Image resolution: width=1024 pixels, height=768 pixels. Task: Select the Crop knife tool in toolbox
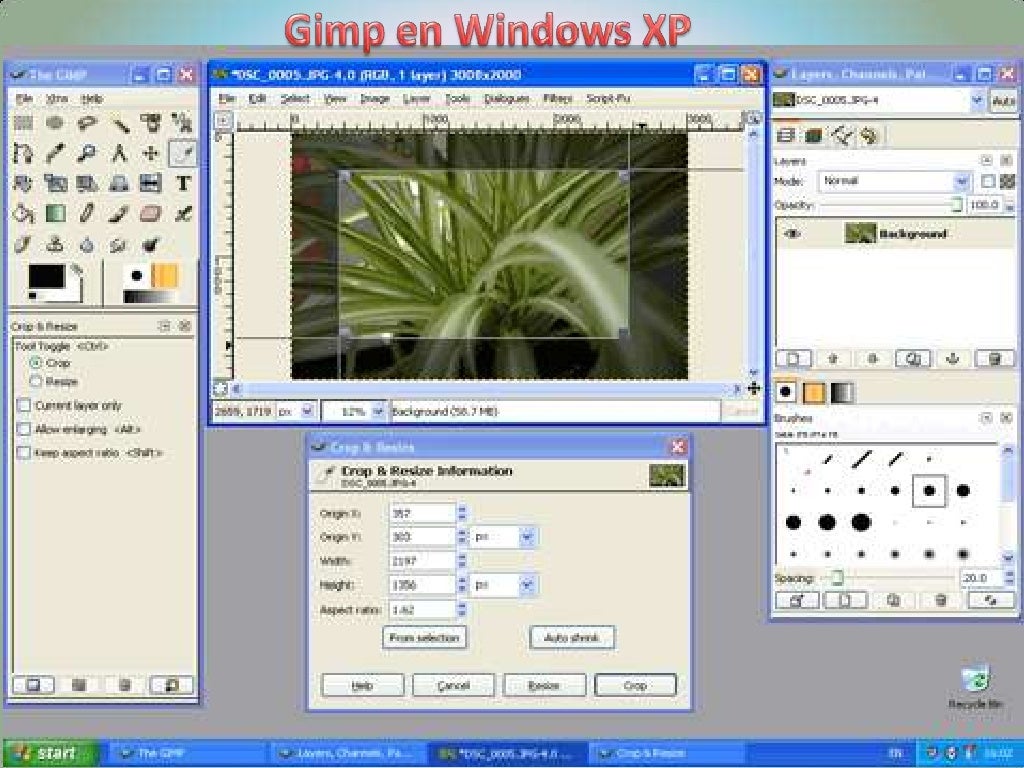tap(183, 153)
